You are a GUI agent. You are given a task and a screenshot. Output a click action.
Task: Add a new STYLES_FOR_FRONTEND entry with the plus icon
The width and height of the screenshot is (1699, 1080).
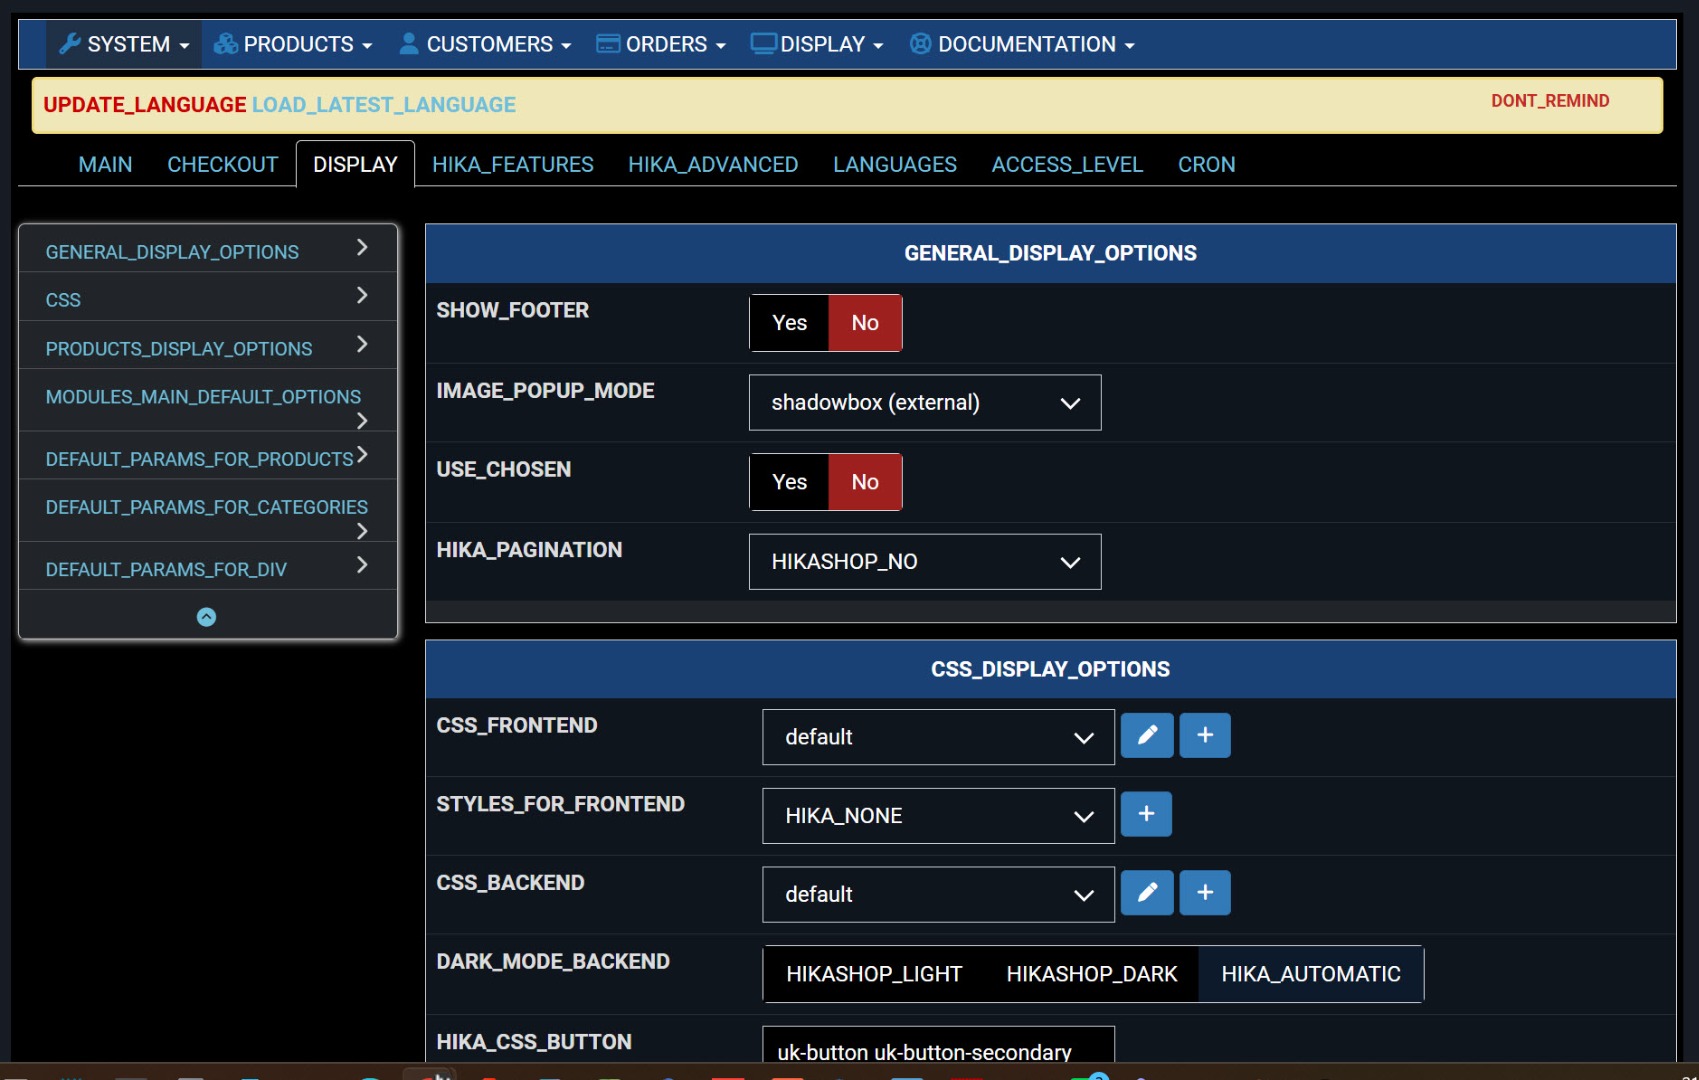pyautogui.click(x=1146, y=815)
